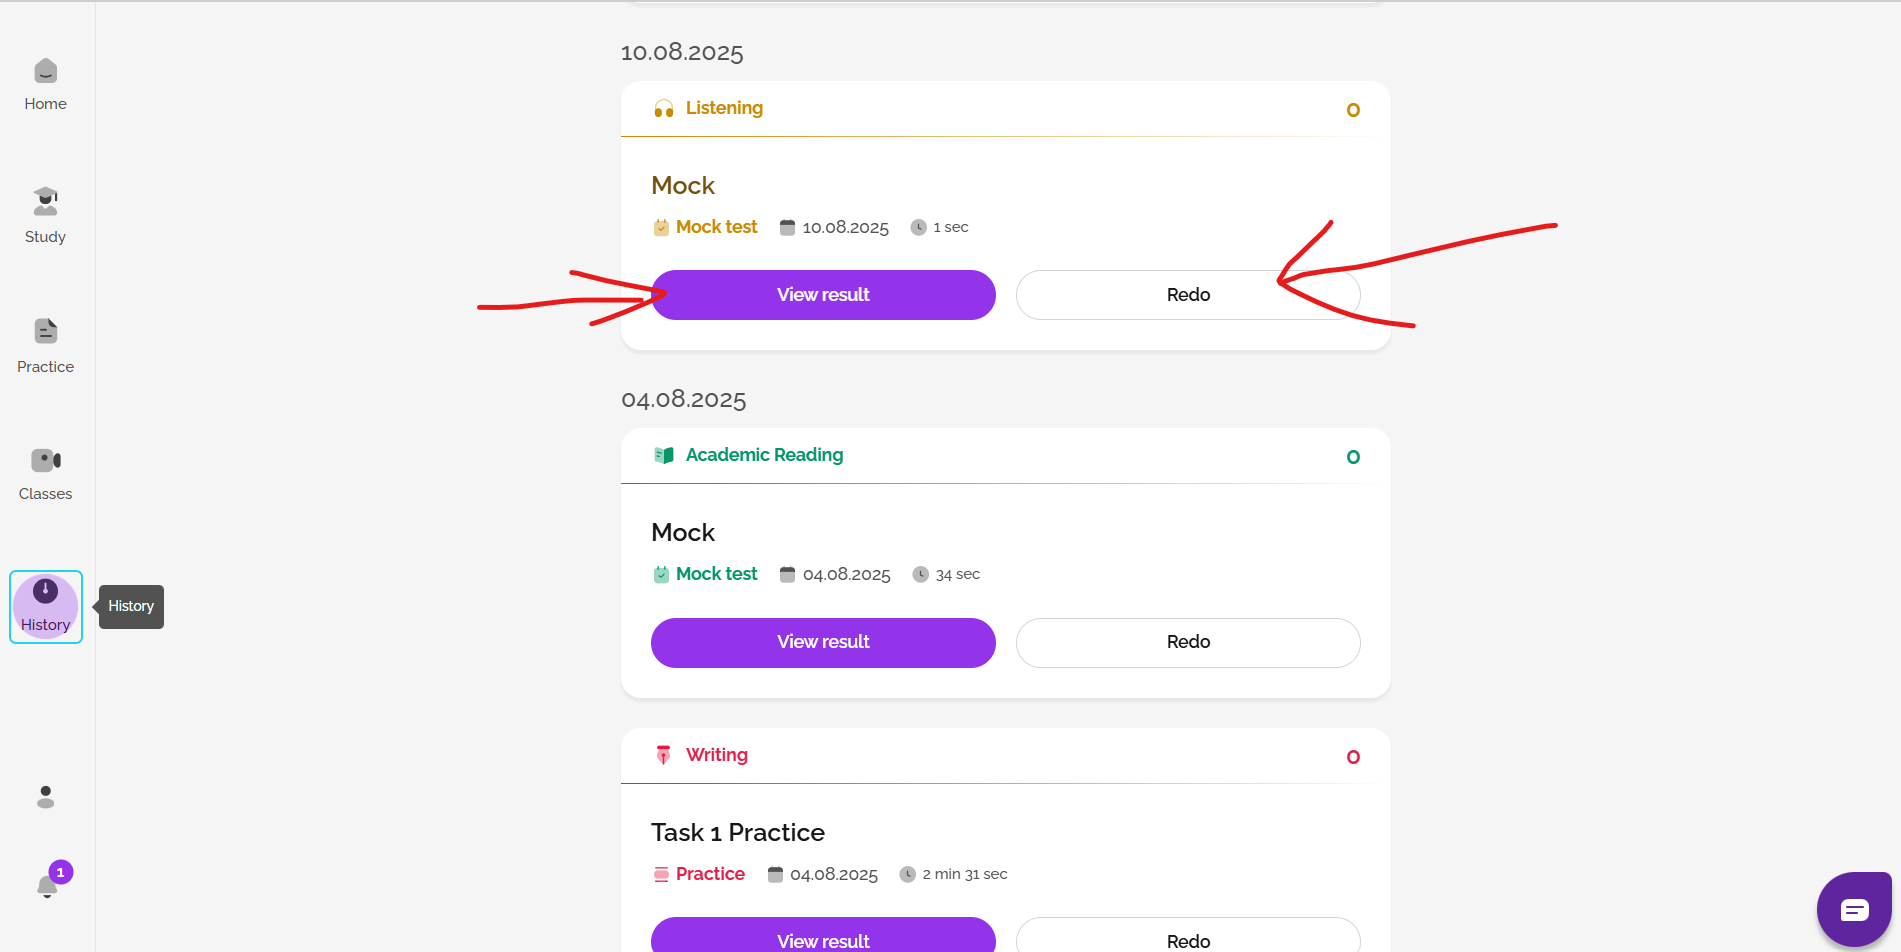Redo the Listening mock test
This screenshot has width=1901, height=952.
click(x=1187, y=295)
